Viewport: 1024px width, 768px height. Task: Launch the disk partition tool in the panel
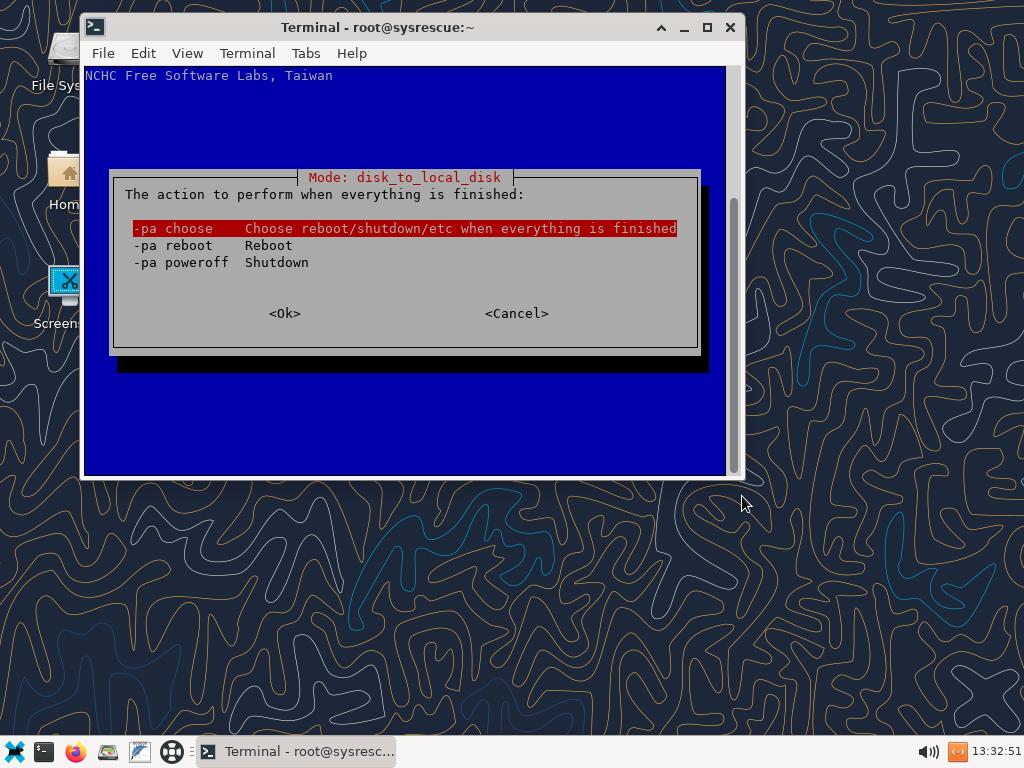108,751
